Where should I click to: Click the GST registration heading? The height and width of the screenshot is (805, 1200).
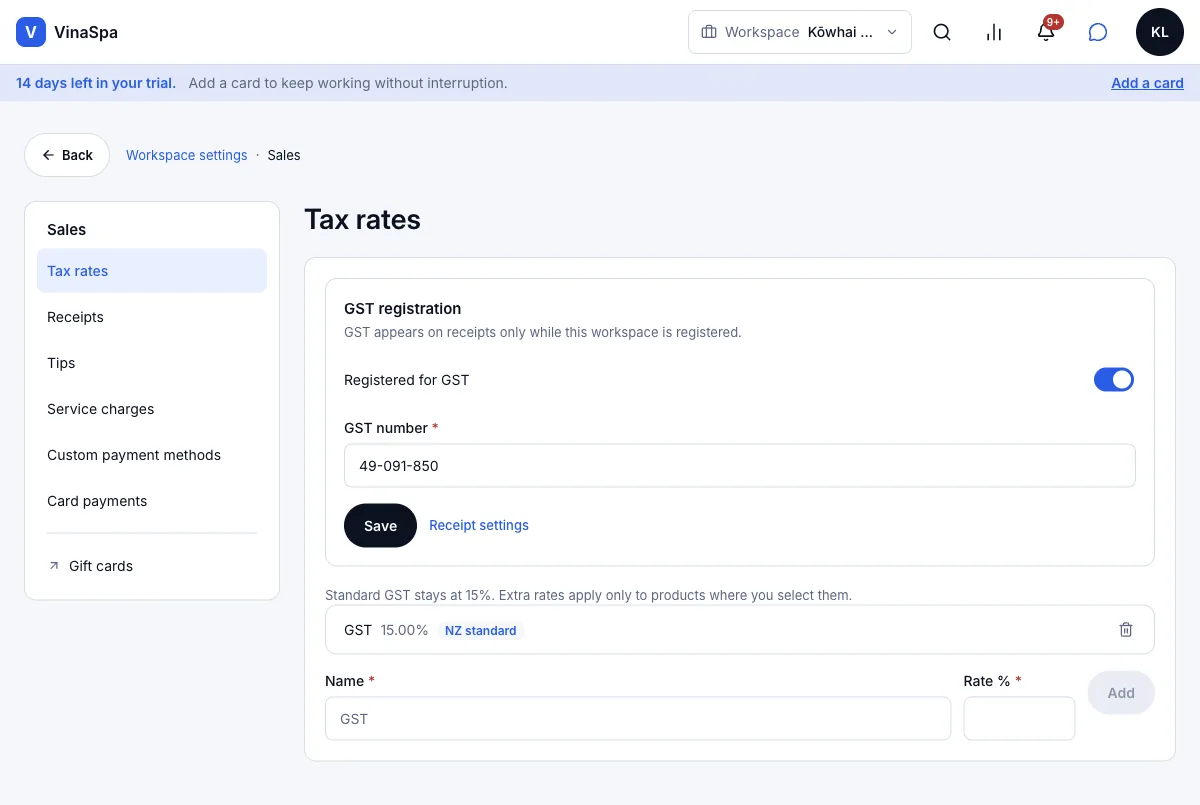click(x=402, y=309)
